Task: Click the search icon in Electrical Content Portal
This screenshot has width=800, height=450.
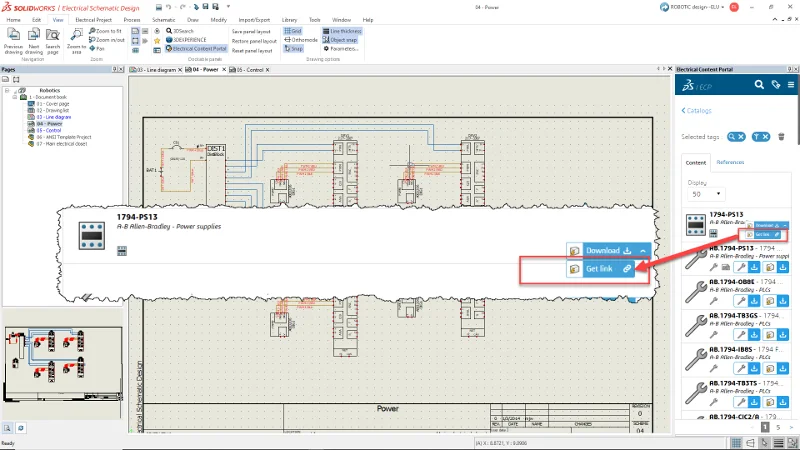Action: click(760, 86)
